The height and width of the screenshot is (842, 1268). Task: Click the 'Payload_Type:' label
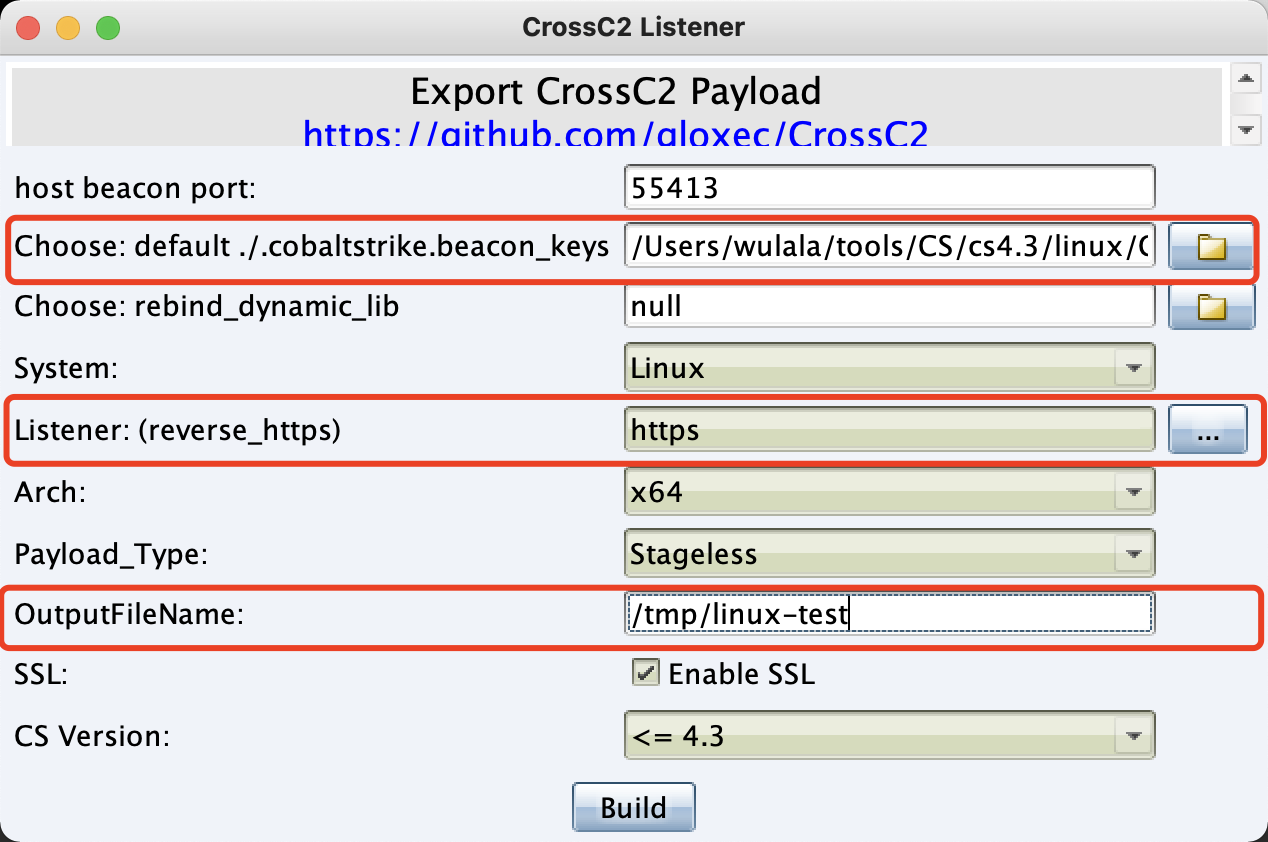coord(111,554)
